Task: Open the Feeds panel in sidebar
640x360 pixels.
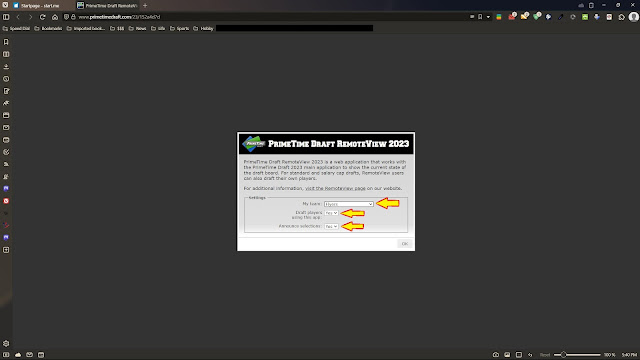Action: click(6, 164)
